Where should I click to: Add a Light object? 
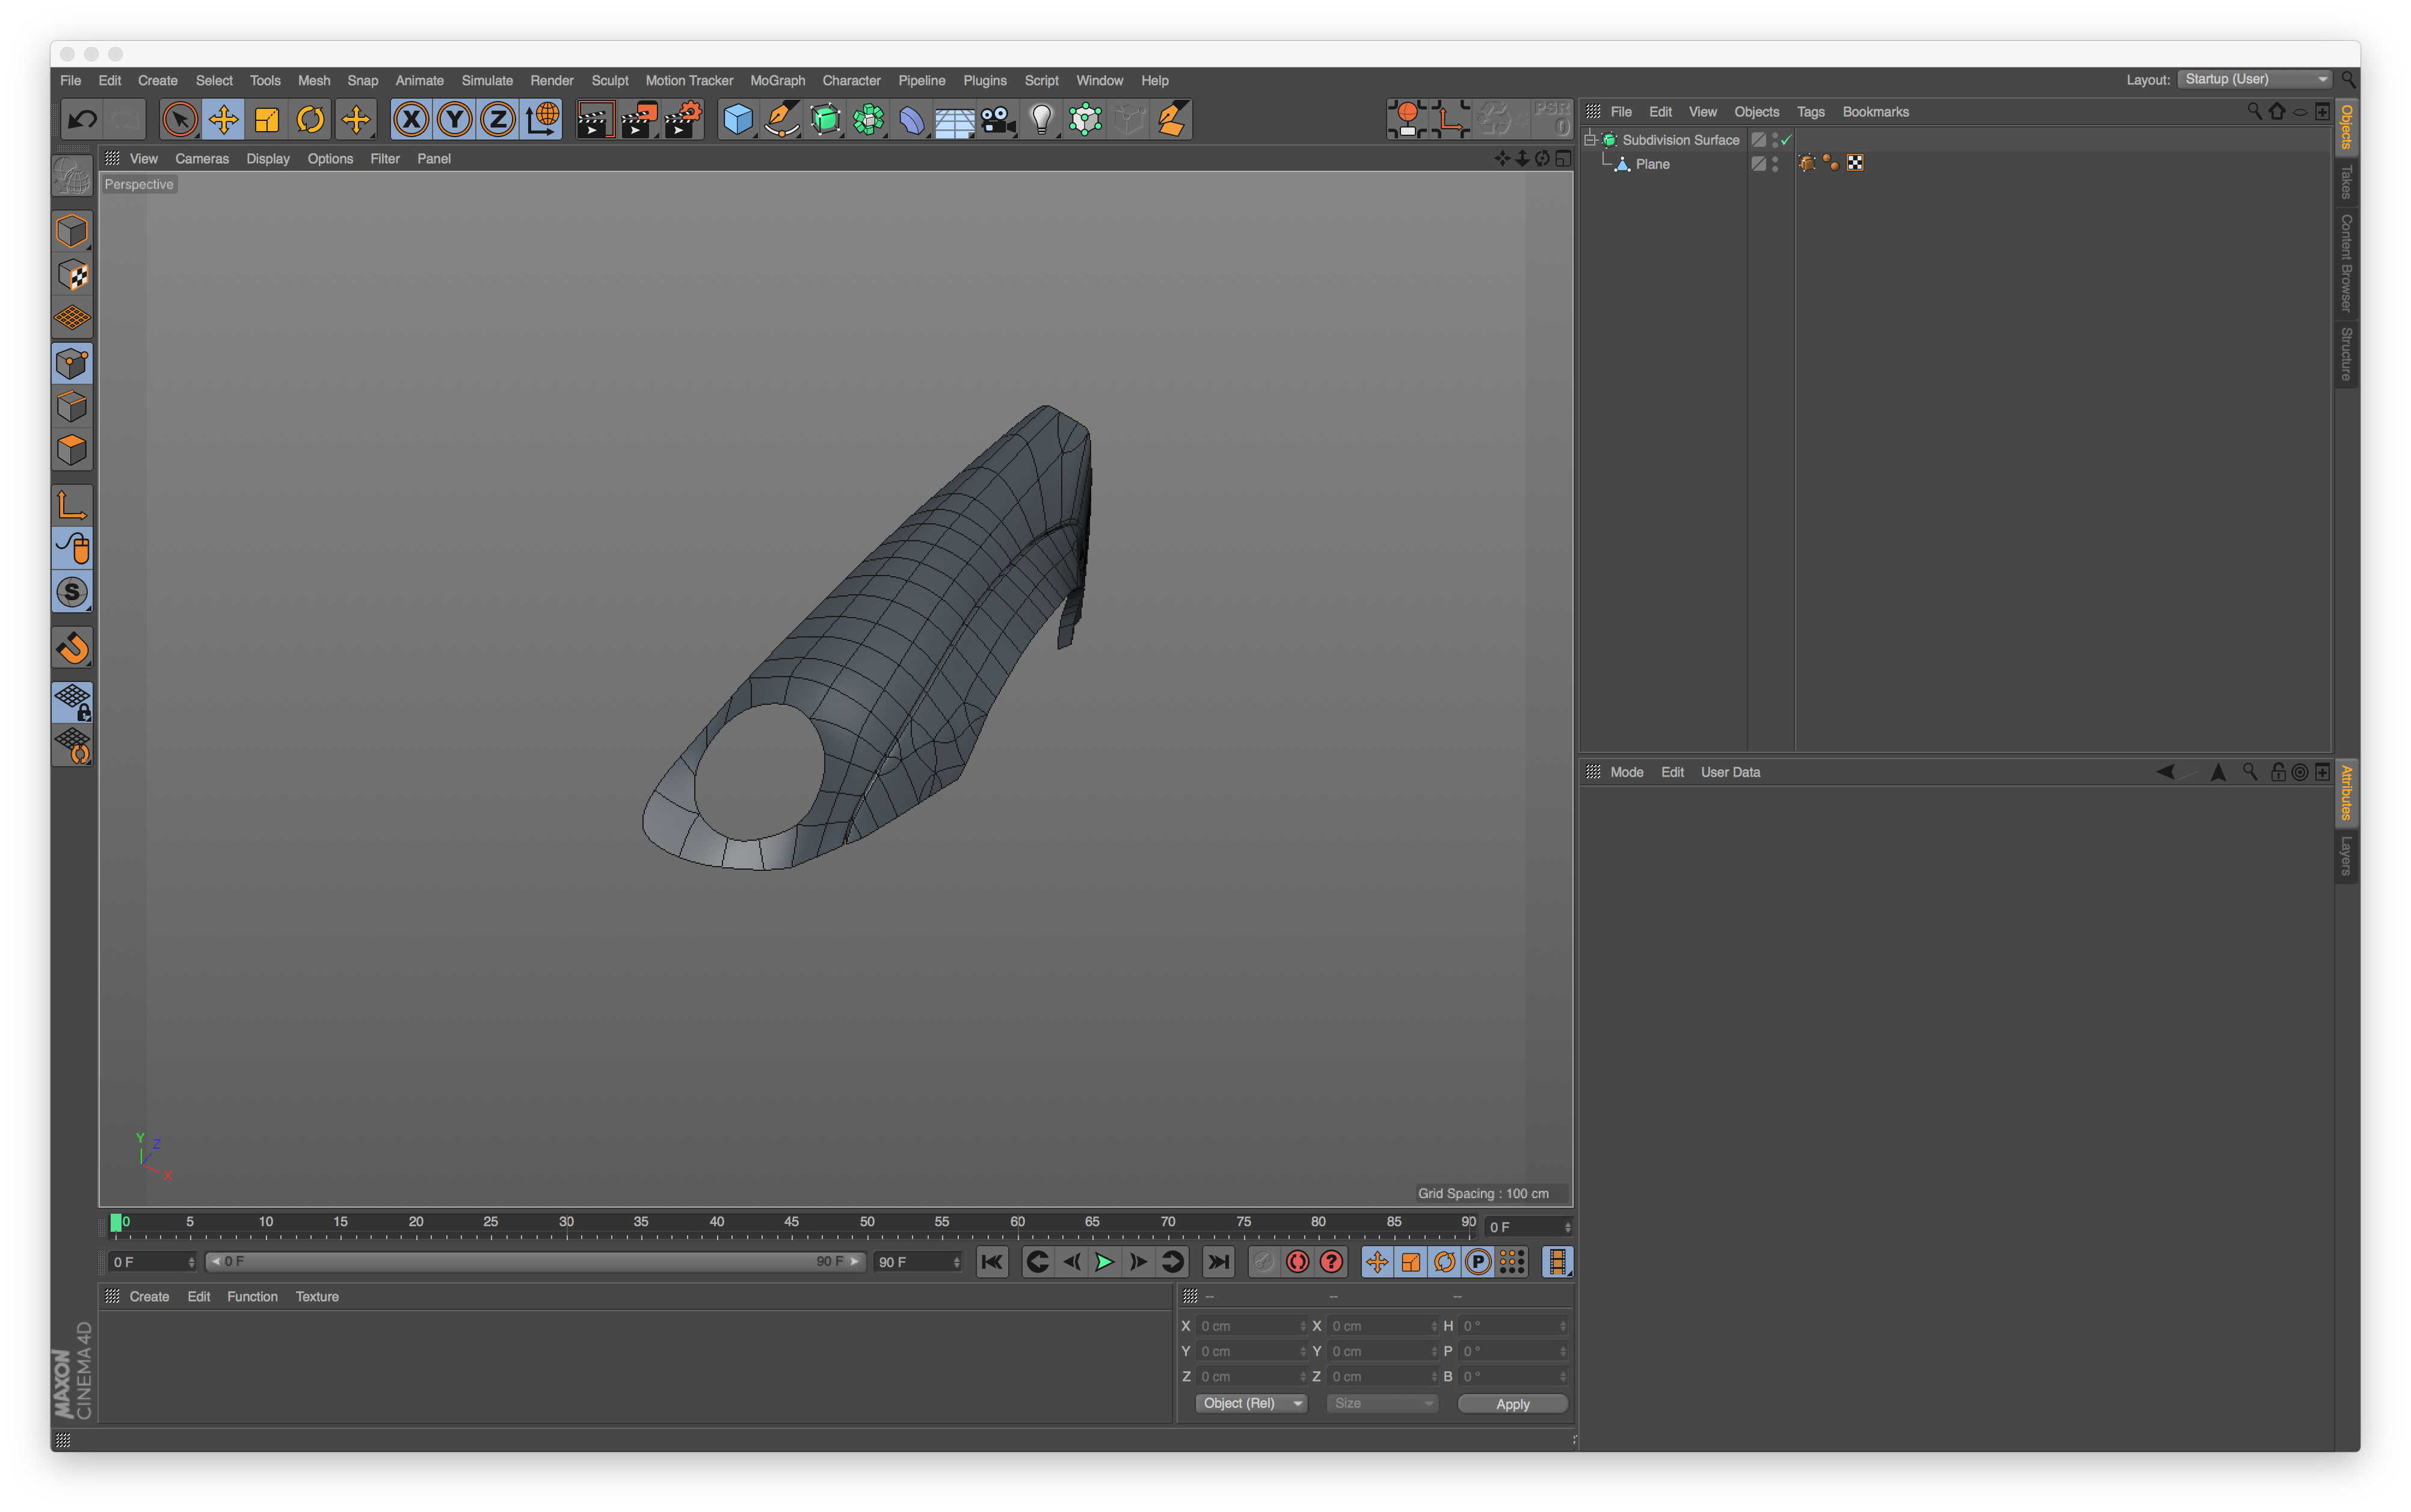pos(1042,120)
